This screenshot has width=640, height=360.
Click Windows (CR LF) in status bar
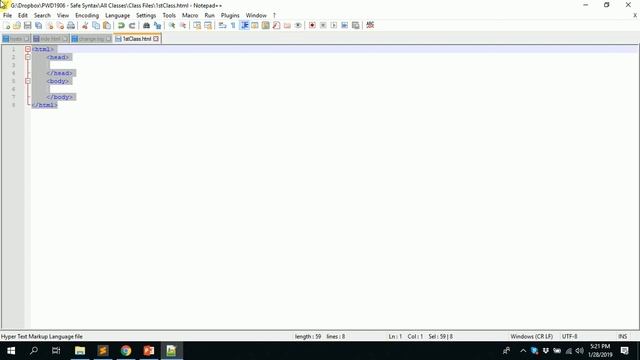point(531,336)
